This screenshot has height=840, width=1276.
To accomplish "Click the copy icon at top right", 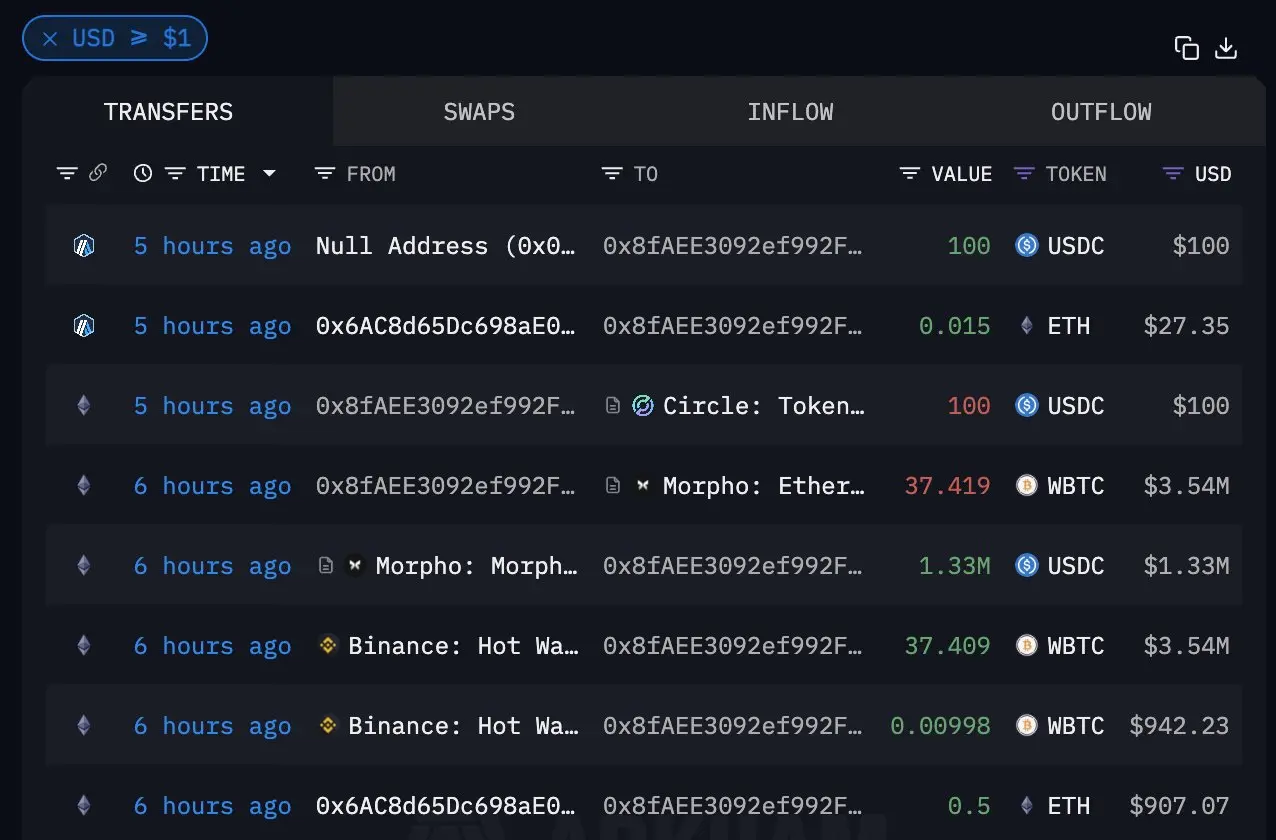I will pos(1186,48).
